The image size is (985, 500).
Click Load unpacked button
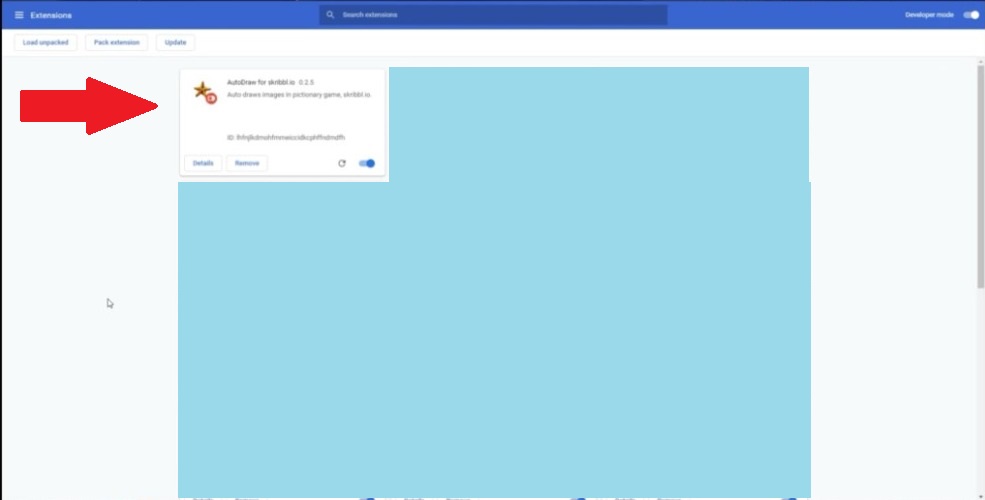pos(45,43)
